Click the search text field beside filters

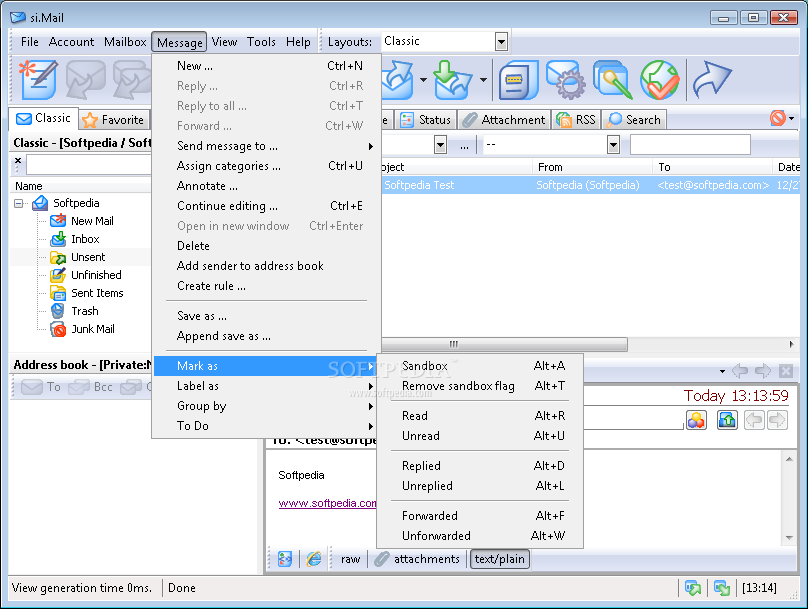tap(690, 145)
